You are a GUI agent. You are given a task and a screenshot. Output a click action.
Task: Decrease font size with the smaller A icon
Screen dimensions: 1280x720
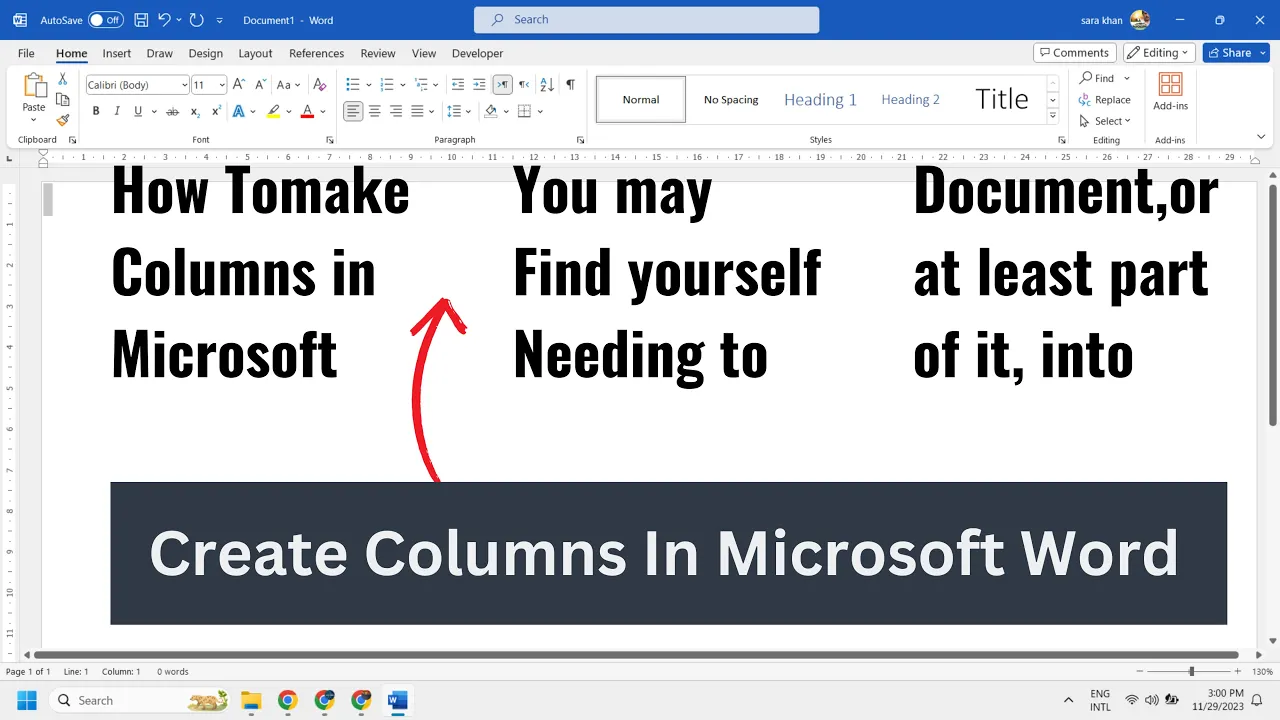[x=260, y=85]
